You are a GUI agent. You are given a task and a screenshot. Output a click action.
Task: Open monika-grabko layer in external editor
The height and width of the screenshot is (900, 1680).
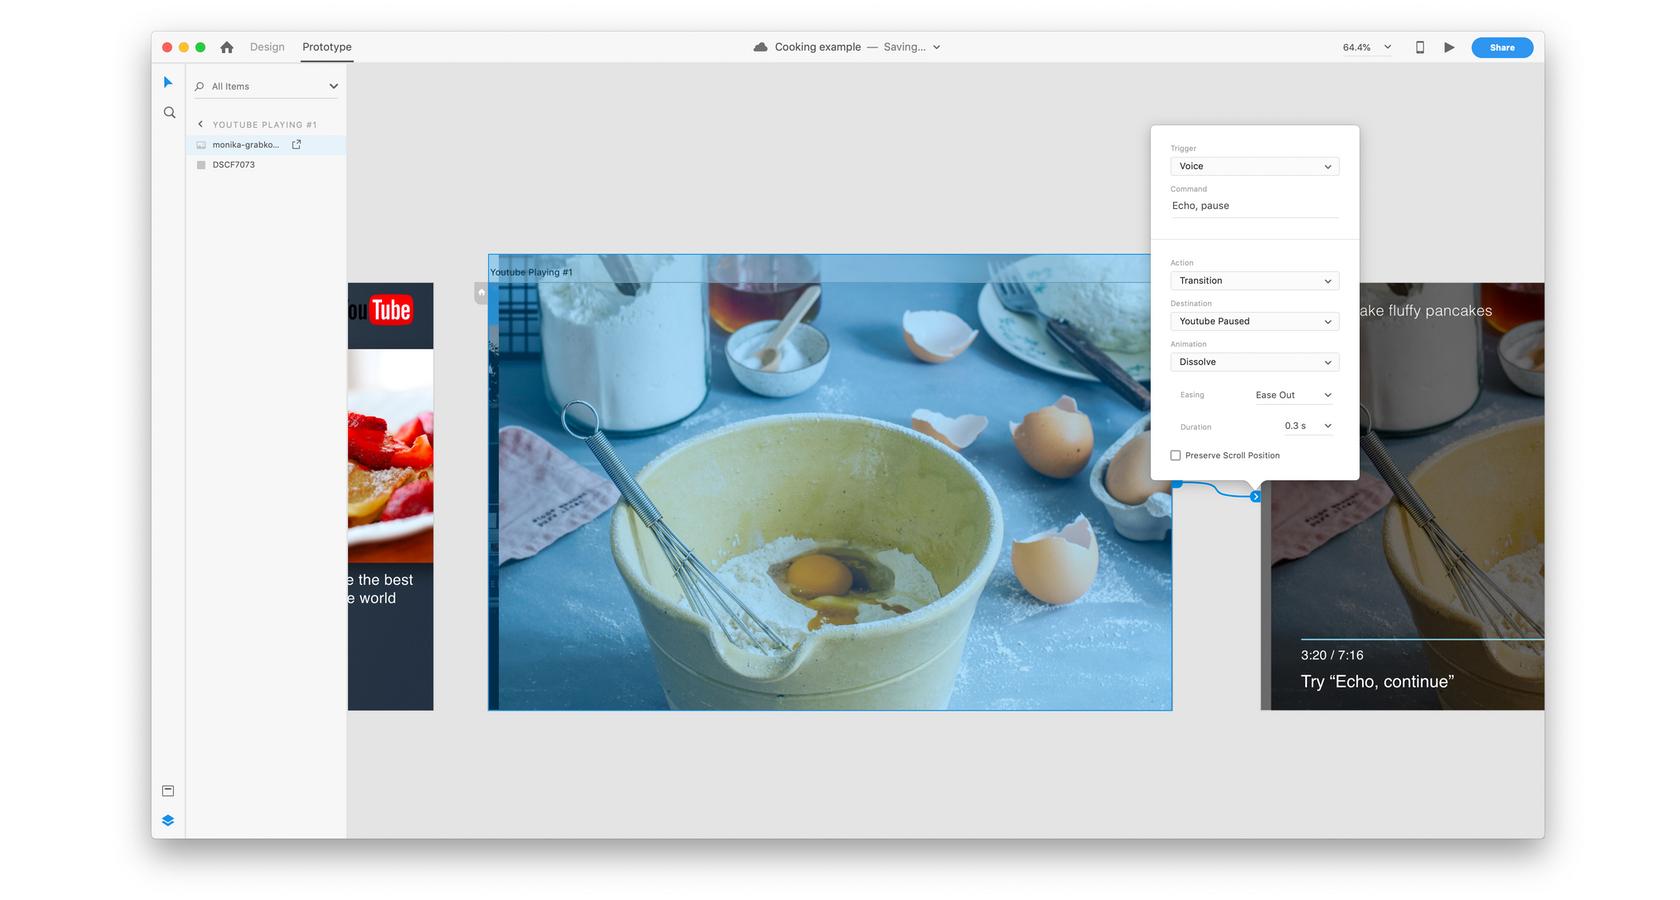[296, 144]
